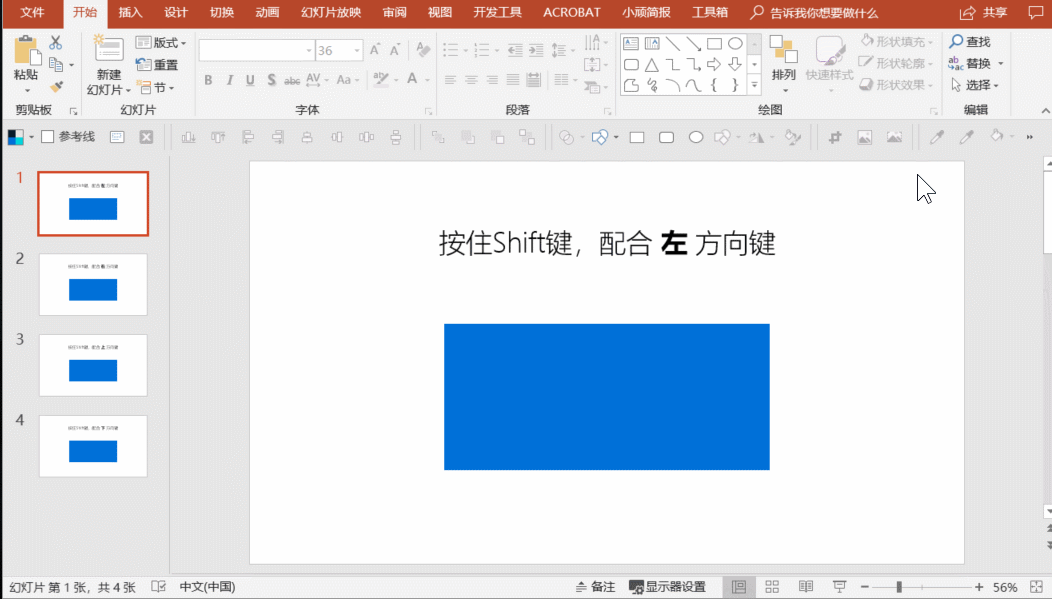Select slide 4 thumbnail
This screenshot has width=1052, height=599.
coord(93,446)
